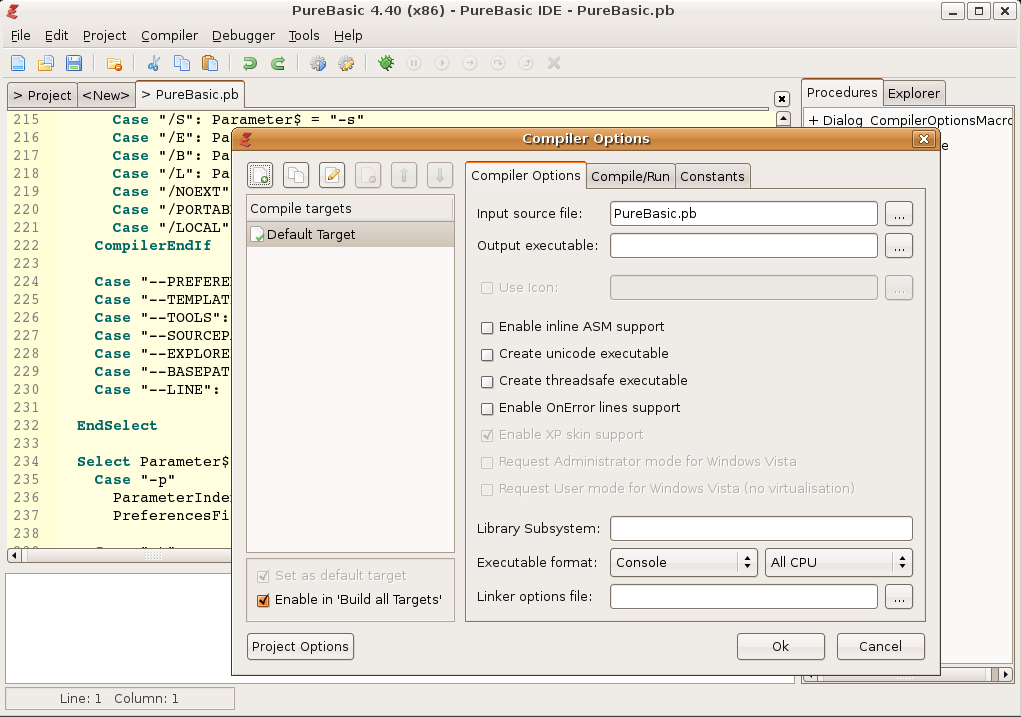Expand the Dialog_CompilerOptionsMacro procedure entry
Viewport: 1021px width, 717px height.
(814, 121)
